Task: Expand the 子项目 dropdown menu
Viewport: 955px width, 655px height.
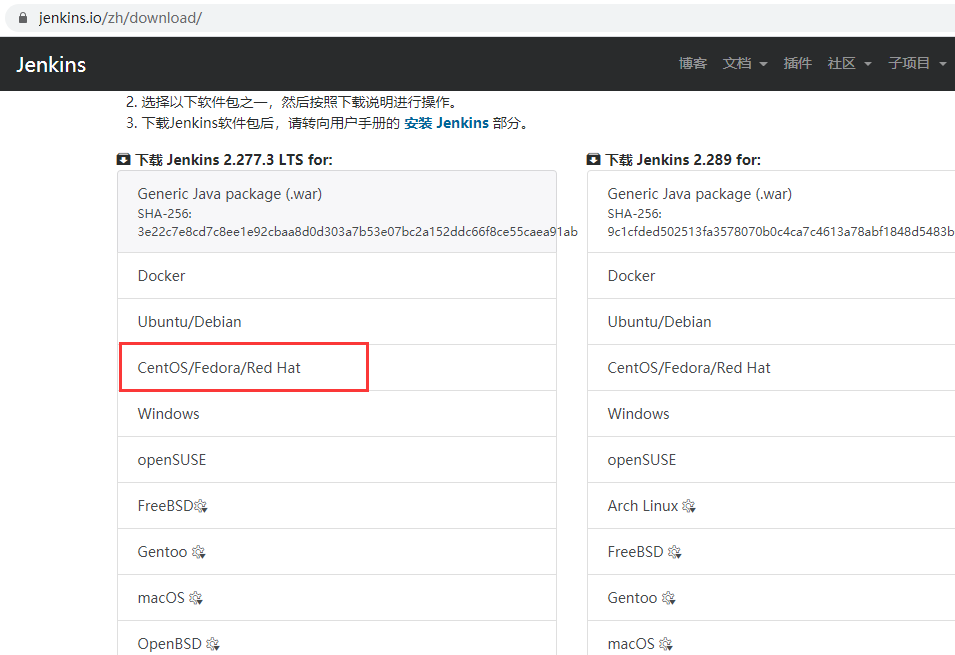Action: [916, 63]
